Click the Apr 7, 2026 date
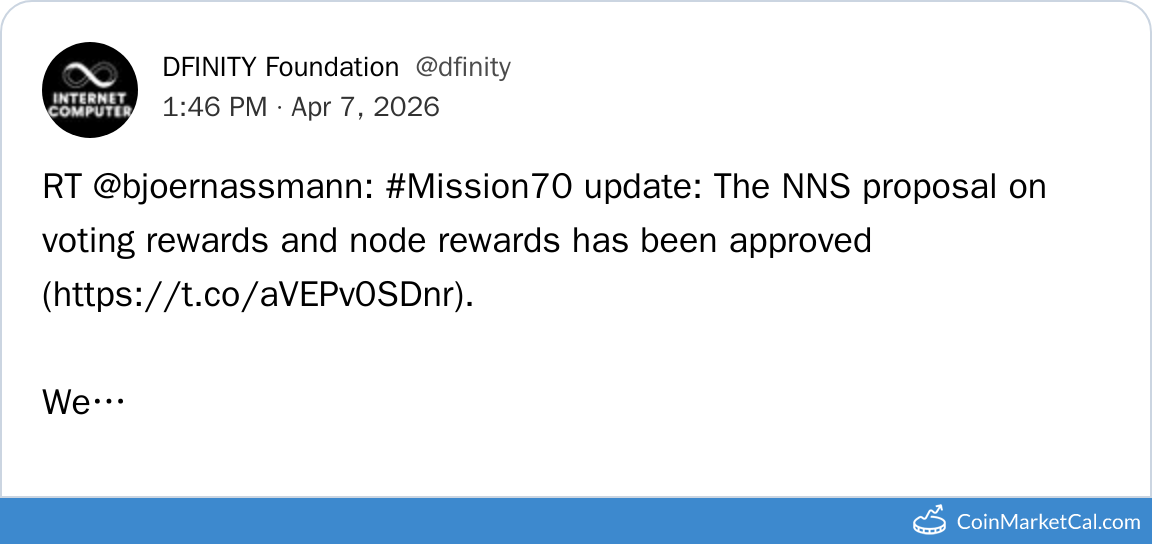The height and width of the screenshot is (544, 1152). tap(365, 107)
